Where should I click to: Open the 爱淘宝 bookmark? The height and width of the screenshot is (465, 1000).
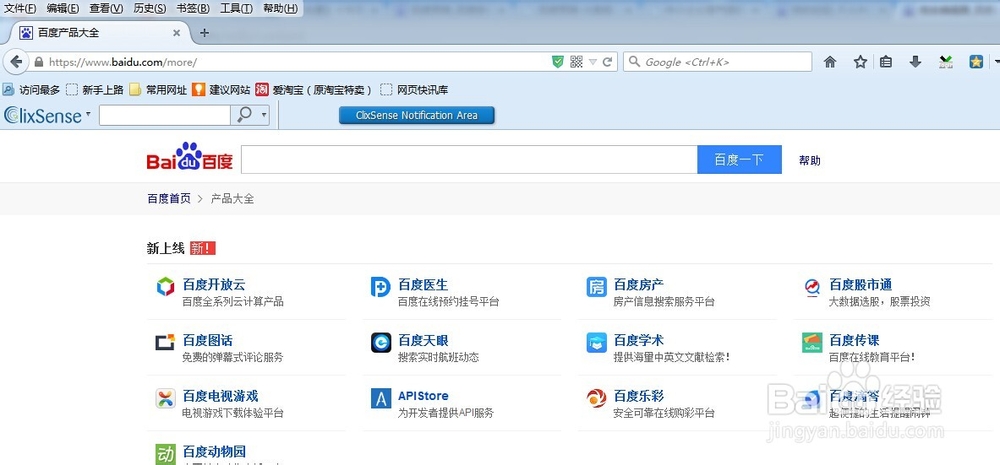click(x=314, y=90)
